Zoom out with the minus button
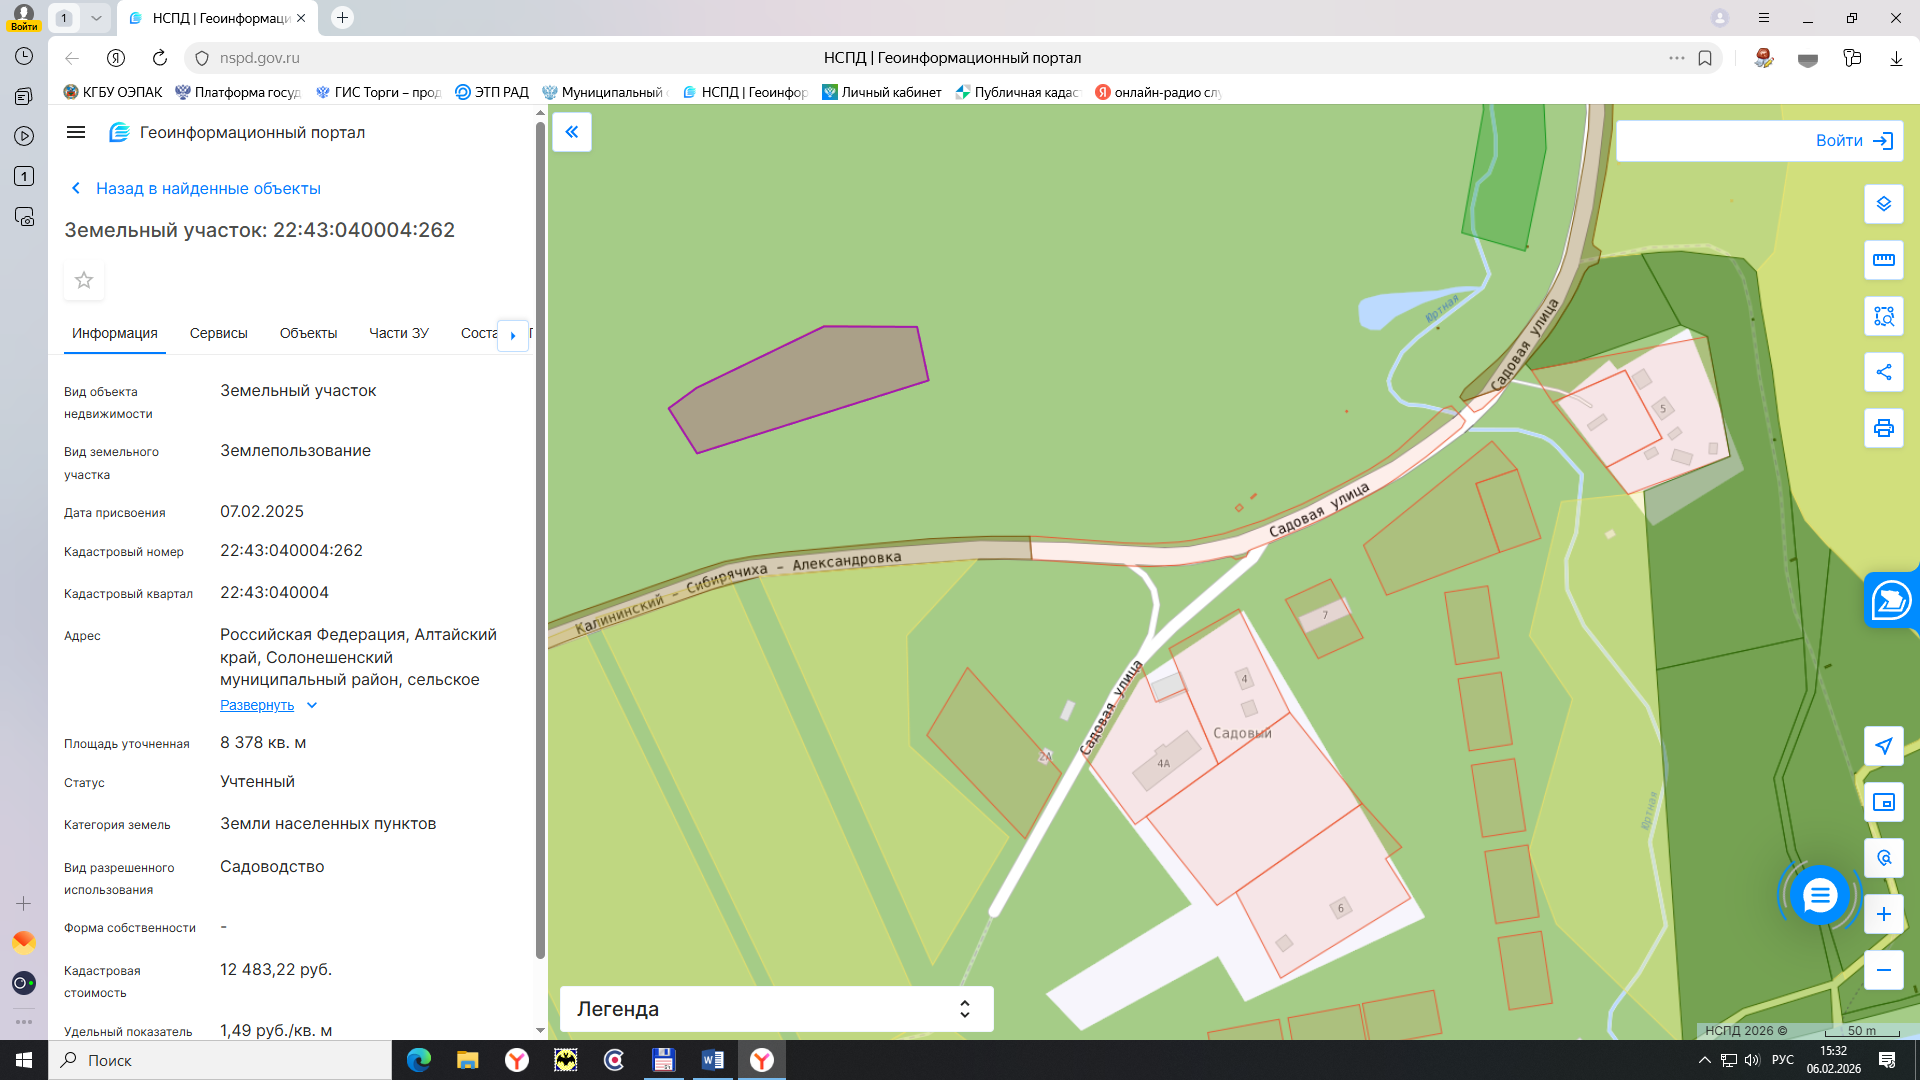The height and width of the screenshot is (1080, 1920). 1883,970
